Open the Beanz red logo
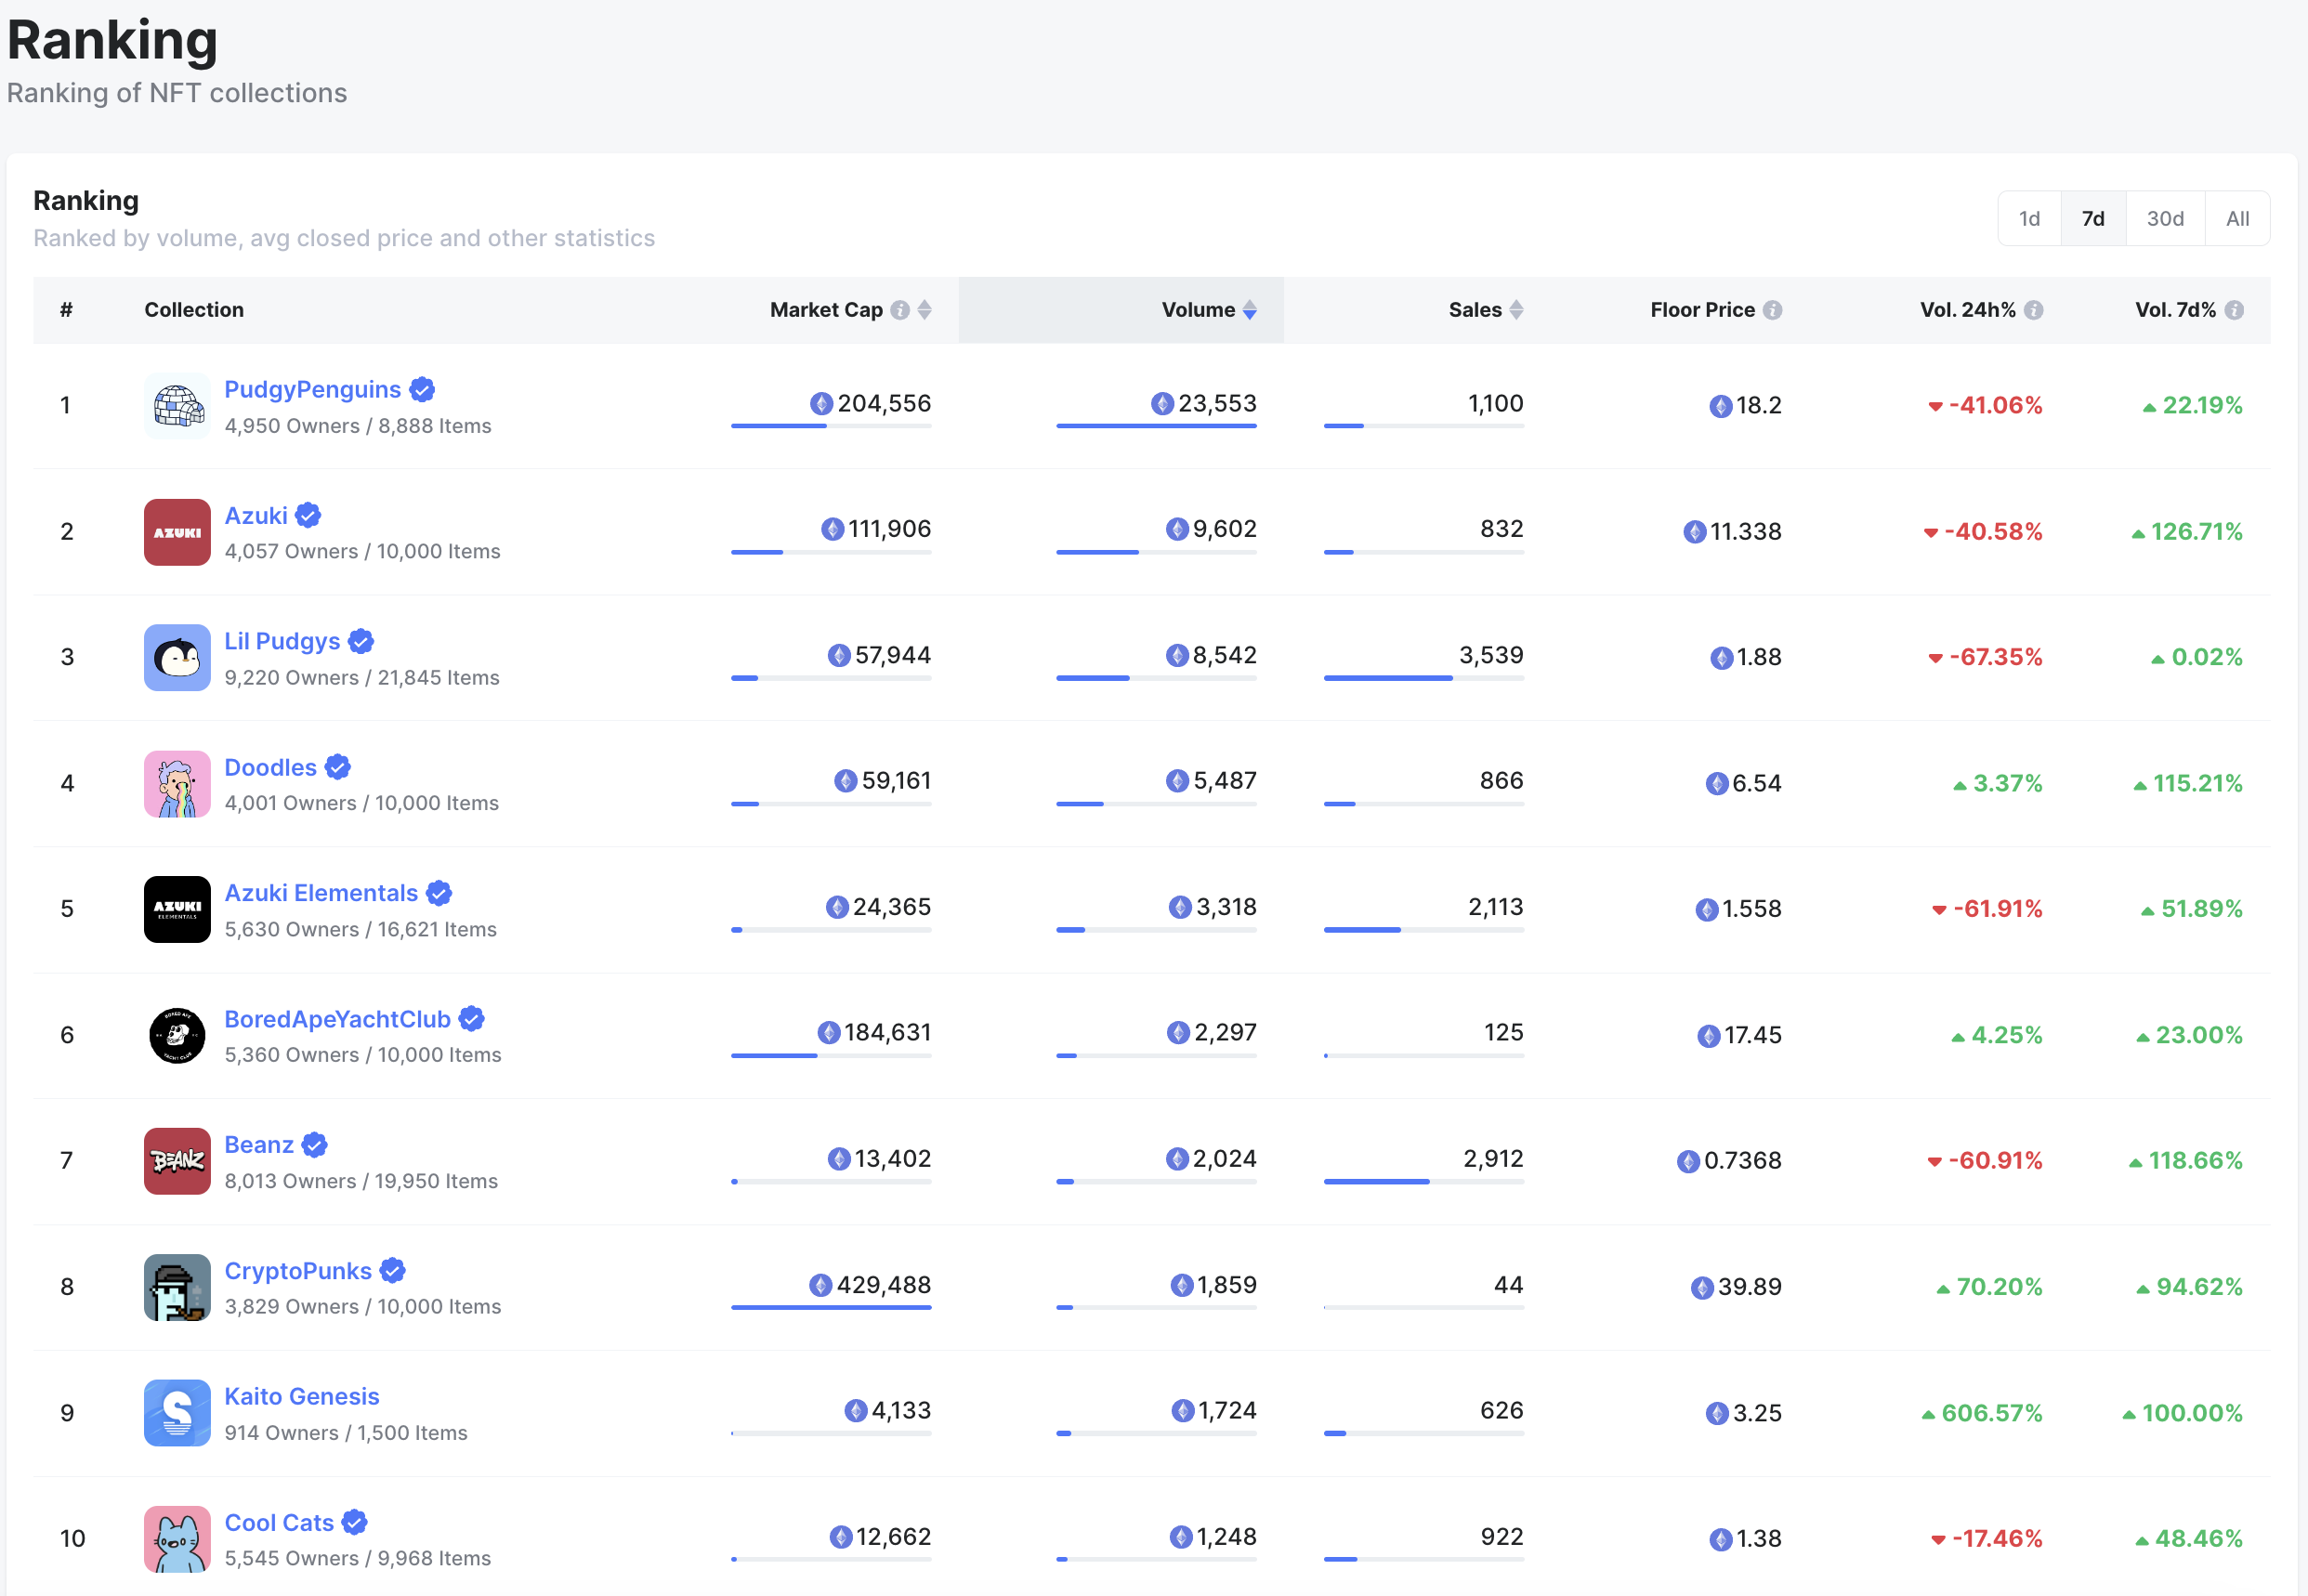Image resolution: width=2308 pixels, height=1596 pixels. (177, 1161)
